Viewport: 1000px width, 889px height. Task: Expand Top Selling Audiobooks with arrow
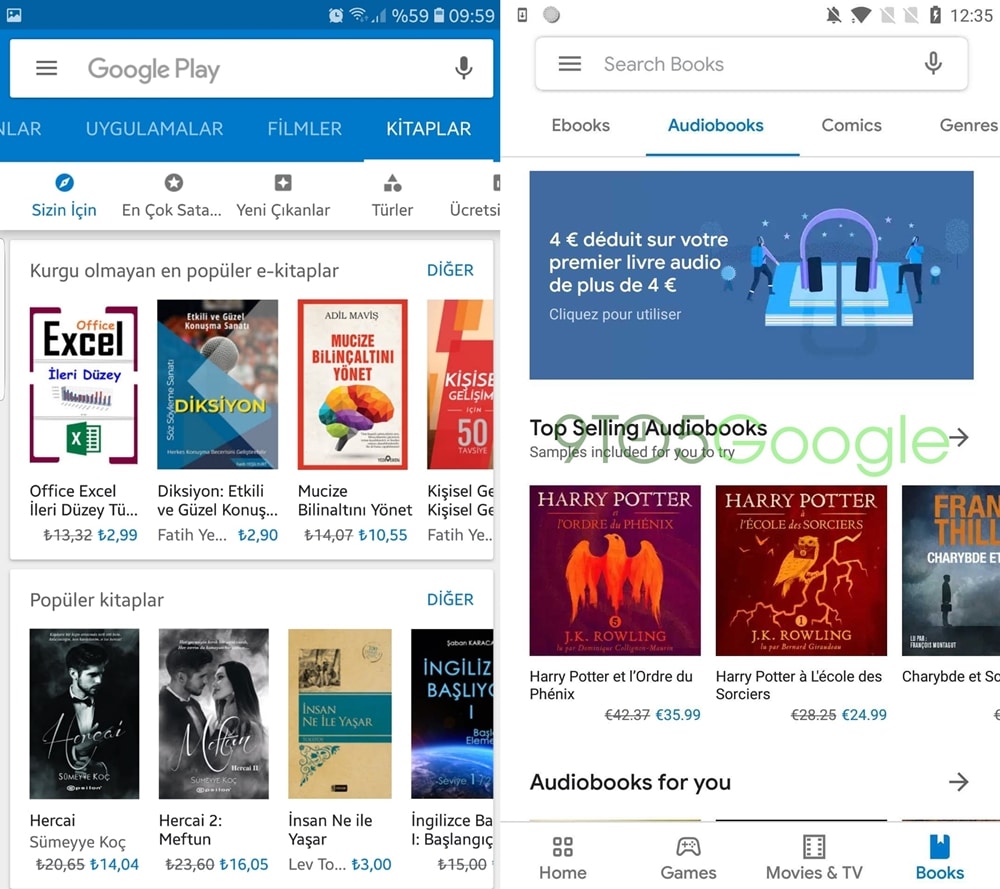pyautogui.click(x=959, y=437)
